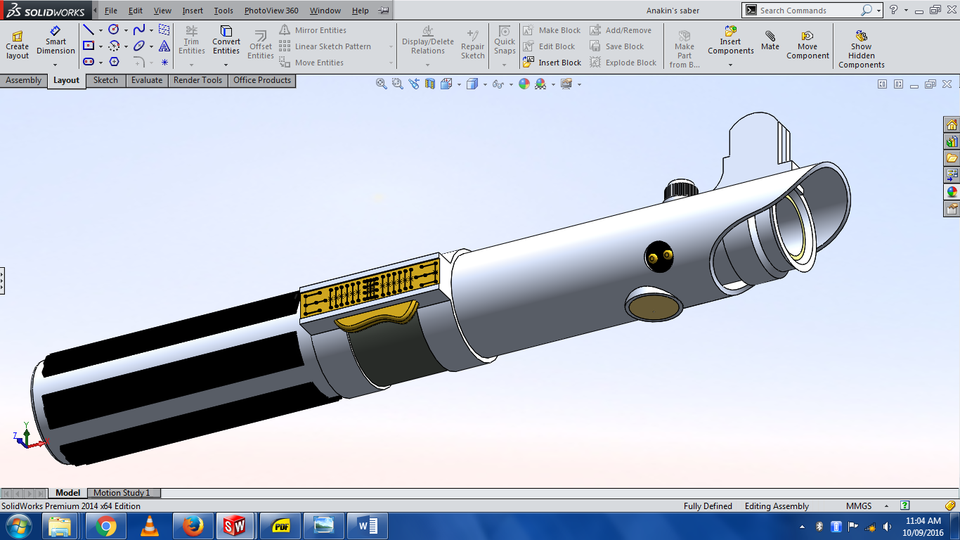Expand the Insert Components dropdown arrow
Image resolution: width=960 pixels, height=540 pixels.
730,65
